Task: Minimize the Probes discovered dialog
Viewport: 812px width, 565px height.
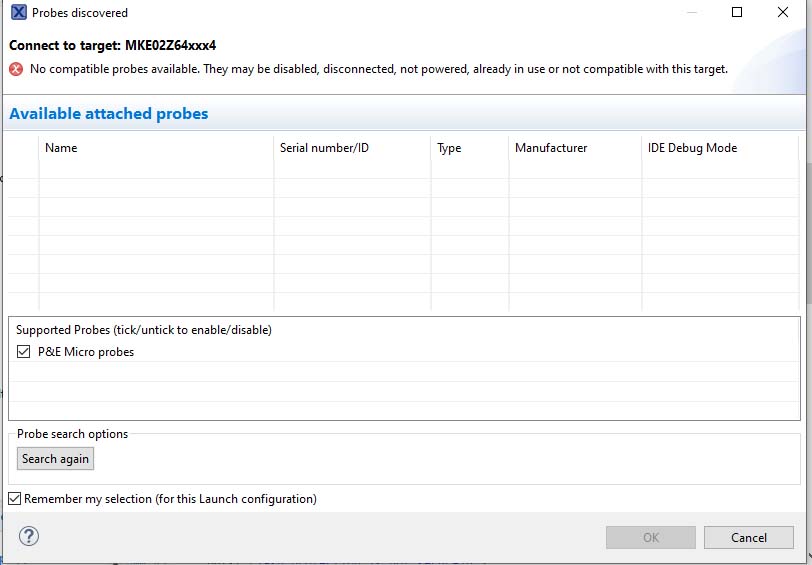Action: pyautogui.click(x=691, y=13)
